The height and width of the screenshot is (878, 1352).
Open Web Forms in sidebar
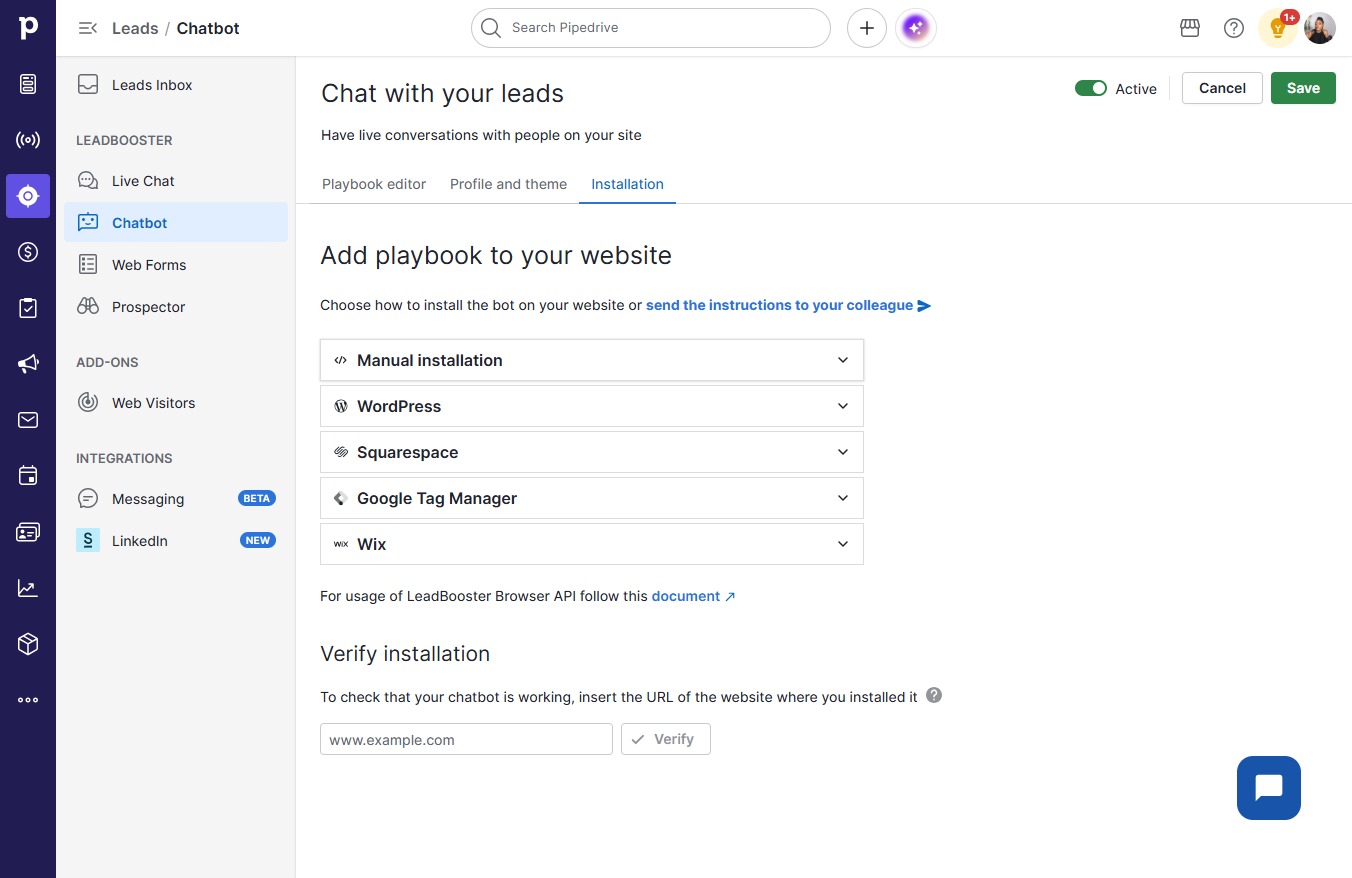176,265
